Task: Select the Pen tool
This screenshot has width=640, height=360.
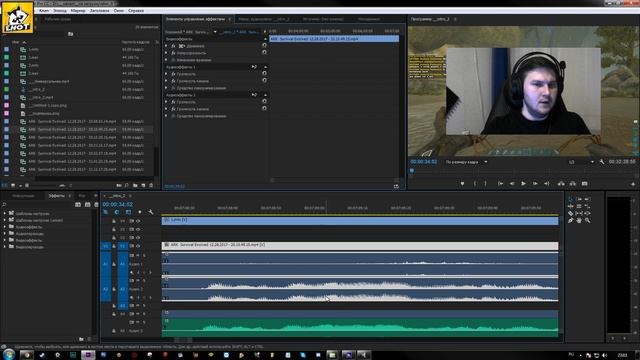Action: click(571, 220)
